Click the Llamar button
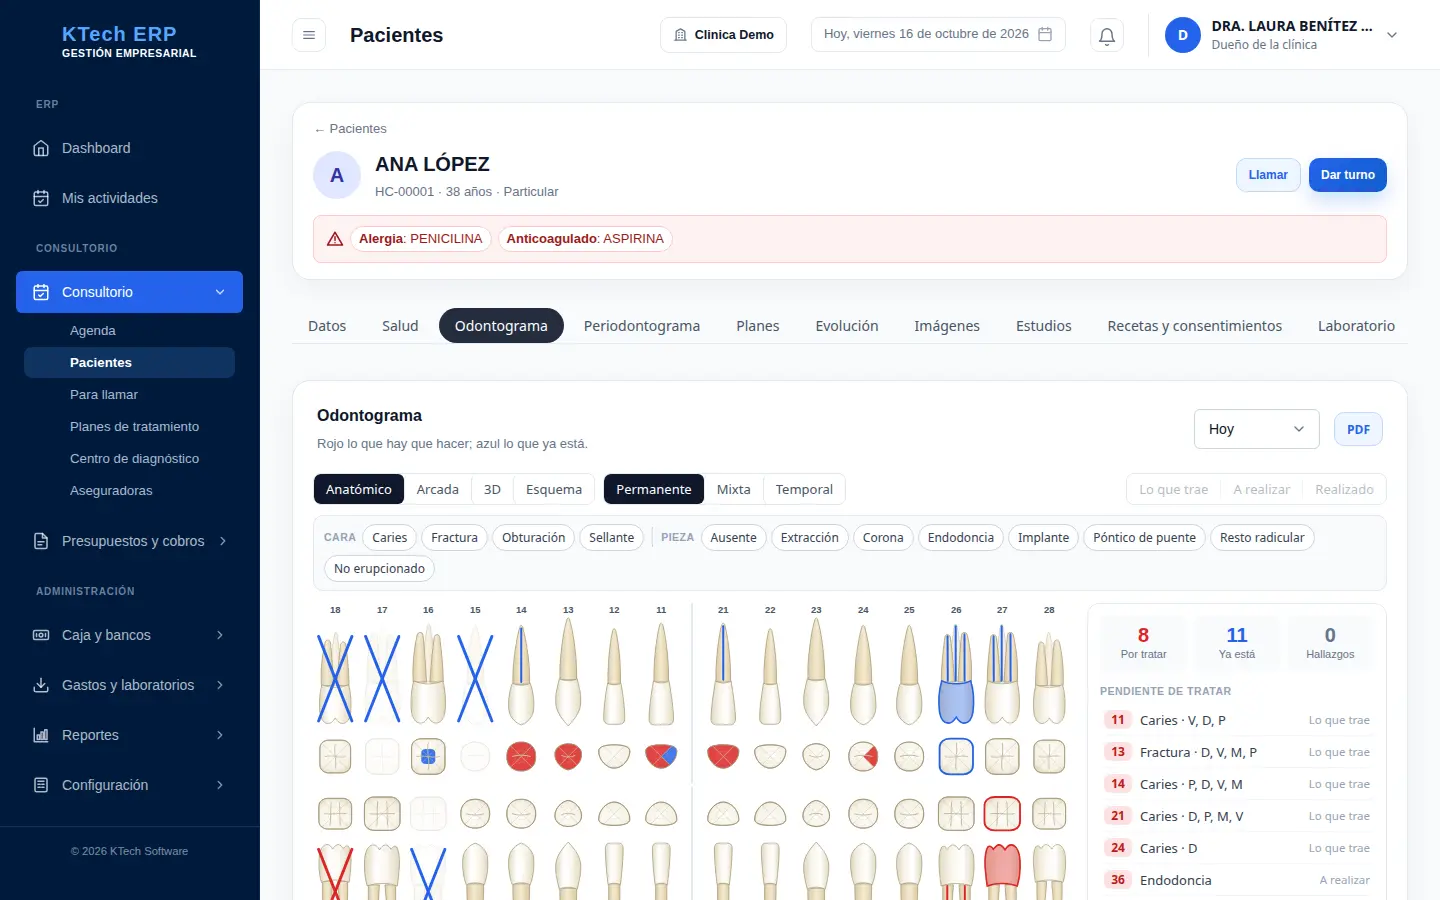The image size is (1440, 900). 1268,175
